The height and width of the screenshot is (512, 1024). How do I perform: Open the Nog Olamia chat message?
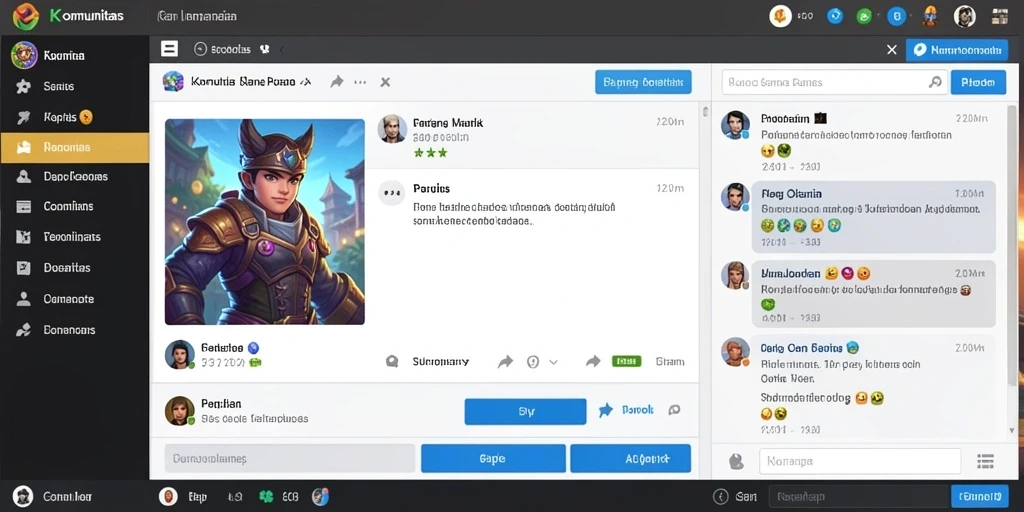click(874, 217)
